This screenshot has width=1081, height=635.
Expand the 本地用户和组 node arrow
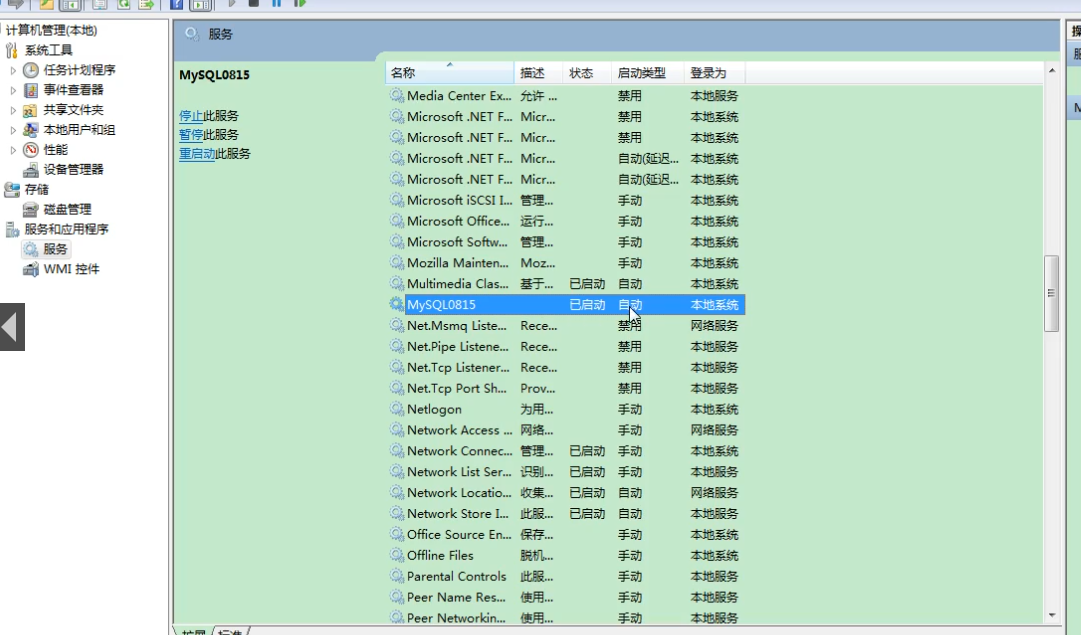point(13,130)
